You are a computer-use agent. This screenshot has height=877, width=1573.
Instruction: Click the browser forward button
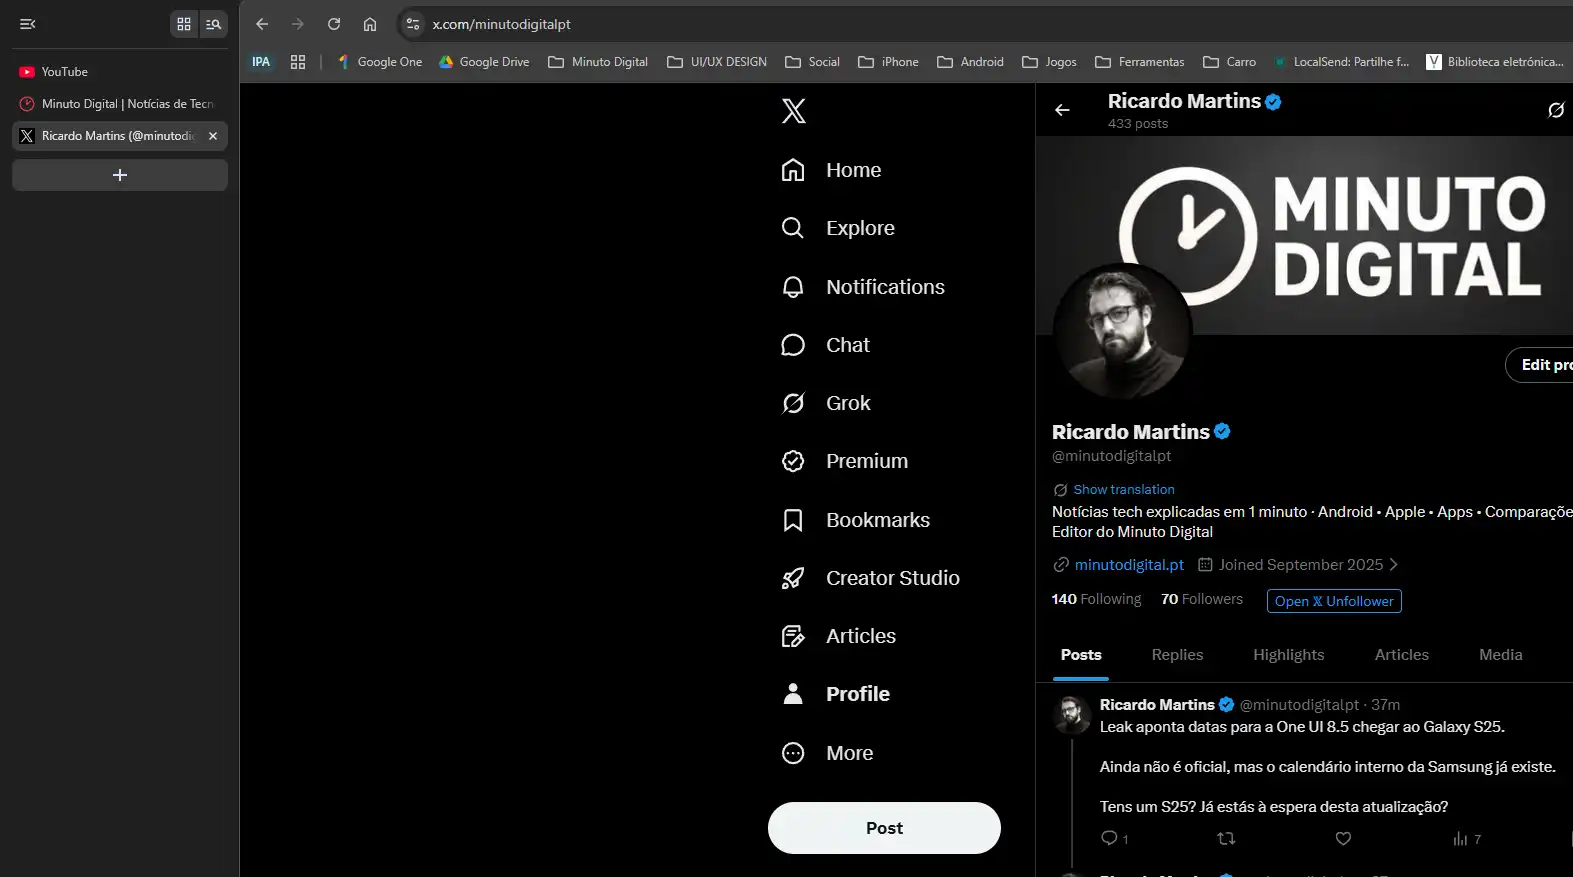coord(298,24)
